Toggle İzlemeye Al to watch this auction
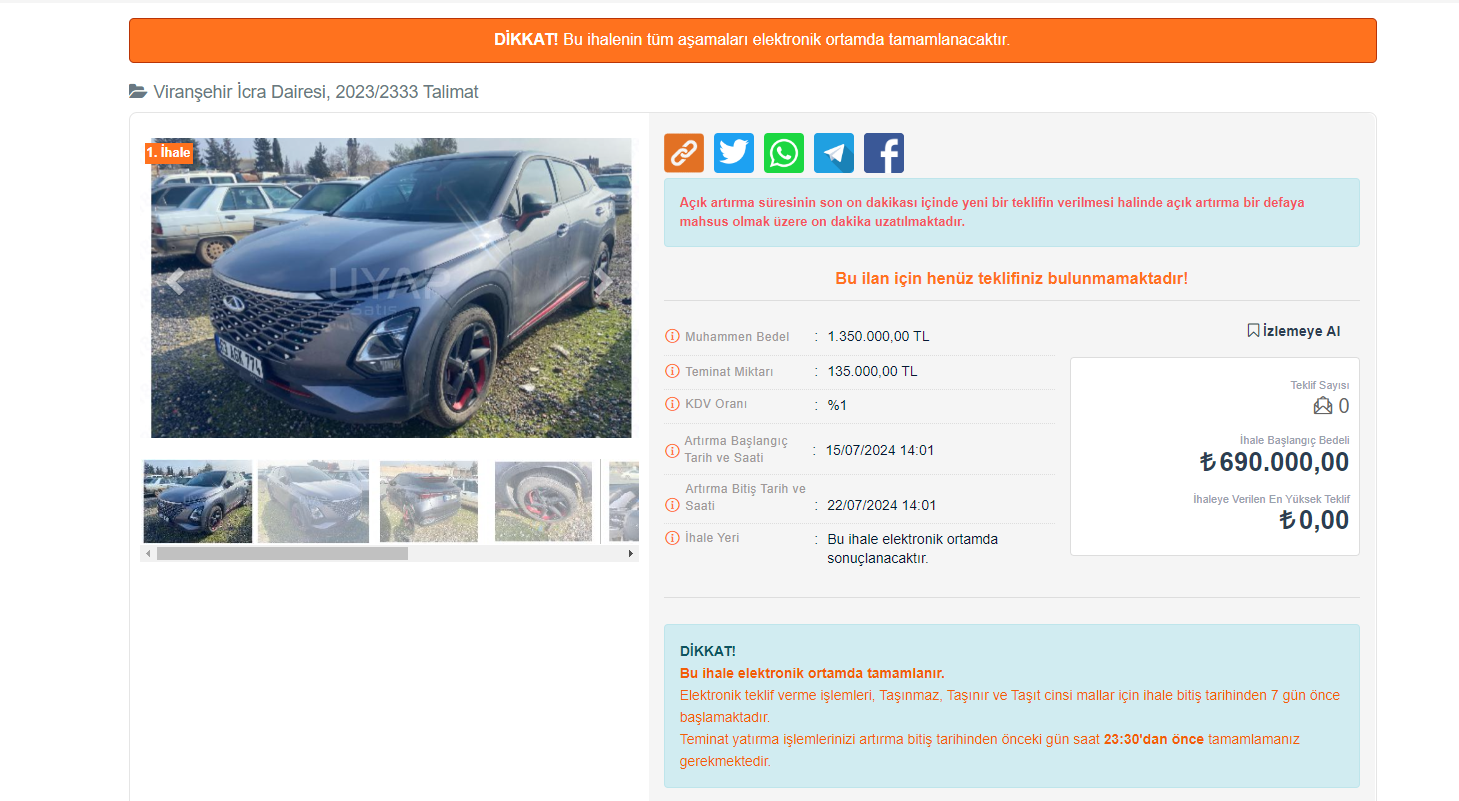This screenshot has width=1459, height=801. [x=1293, y=331]
